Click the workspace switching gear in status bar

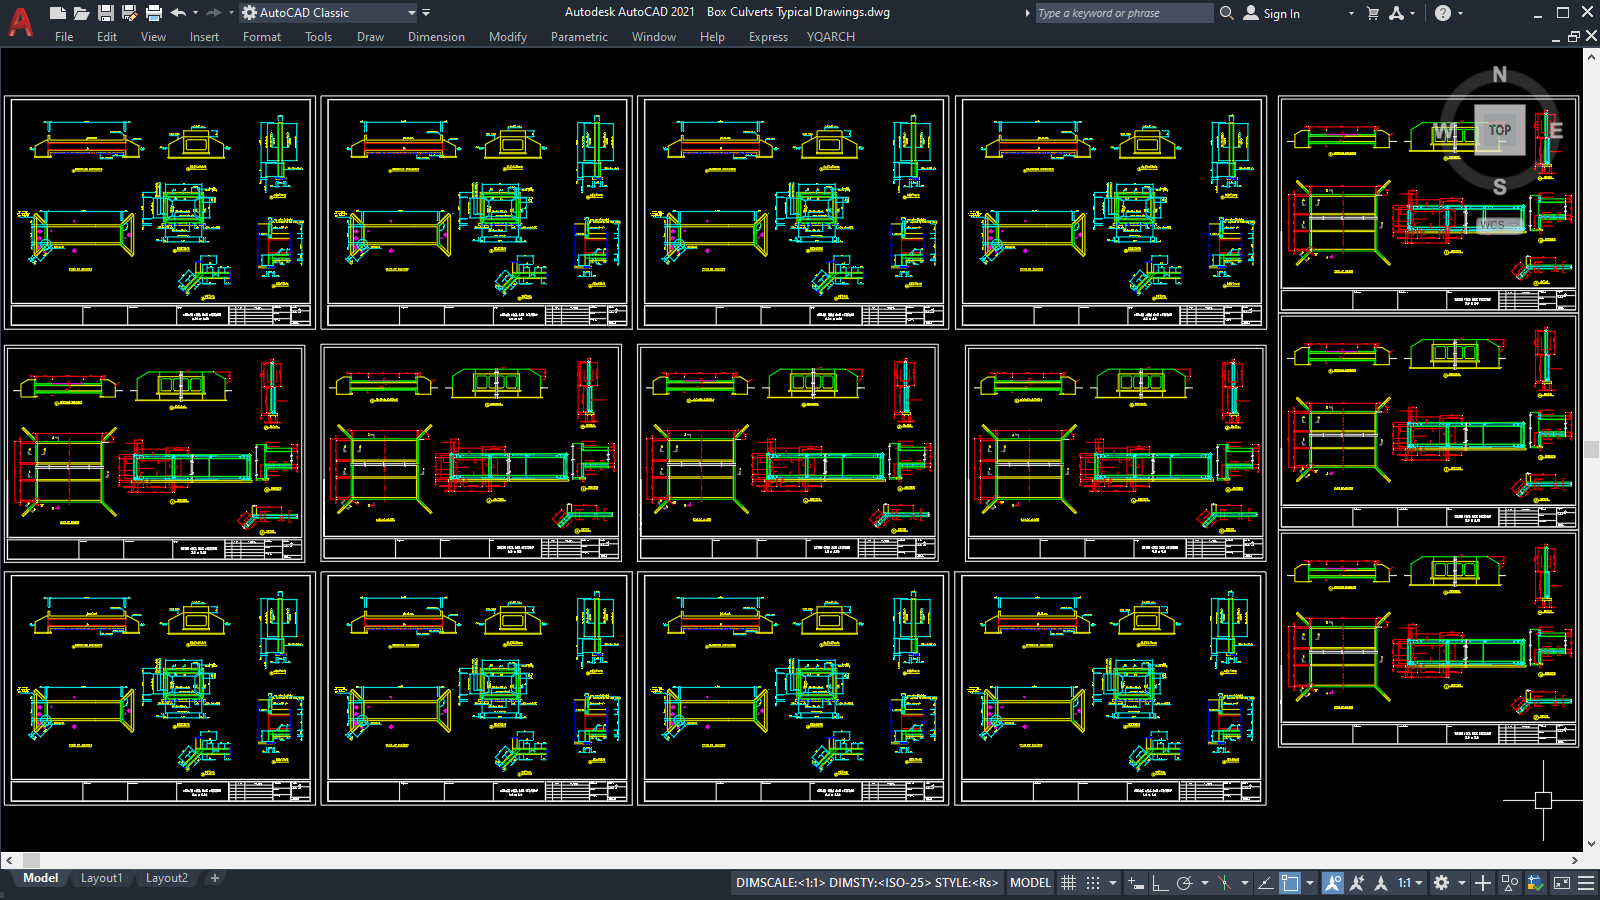1440,883
